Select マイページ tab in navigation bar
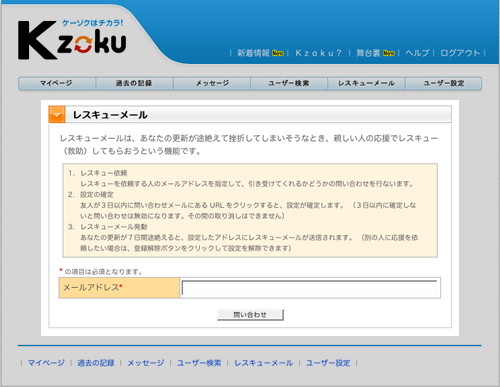This screenshot has width=500, height=387. [x=57, y=83]
